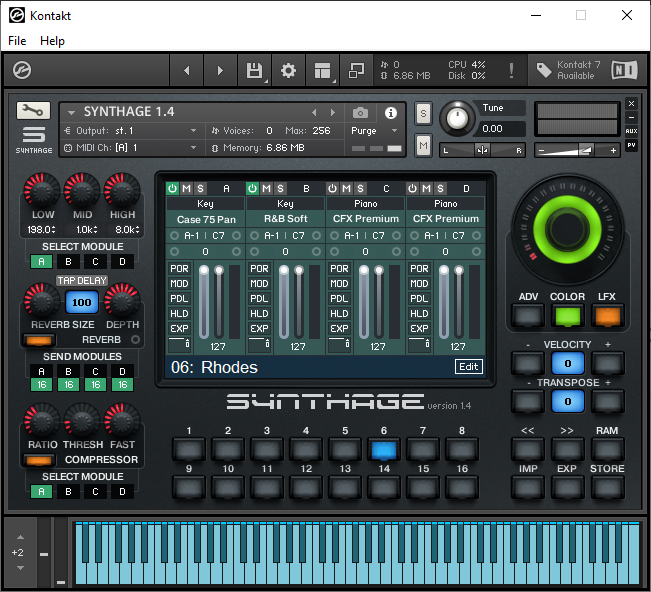The height and width of the screenshot is (592, 651).
Task: Load the previous SYNTHAGE instrument preset arrow
Action: point(314,112)
